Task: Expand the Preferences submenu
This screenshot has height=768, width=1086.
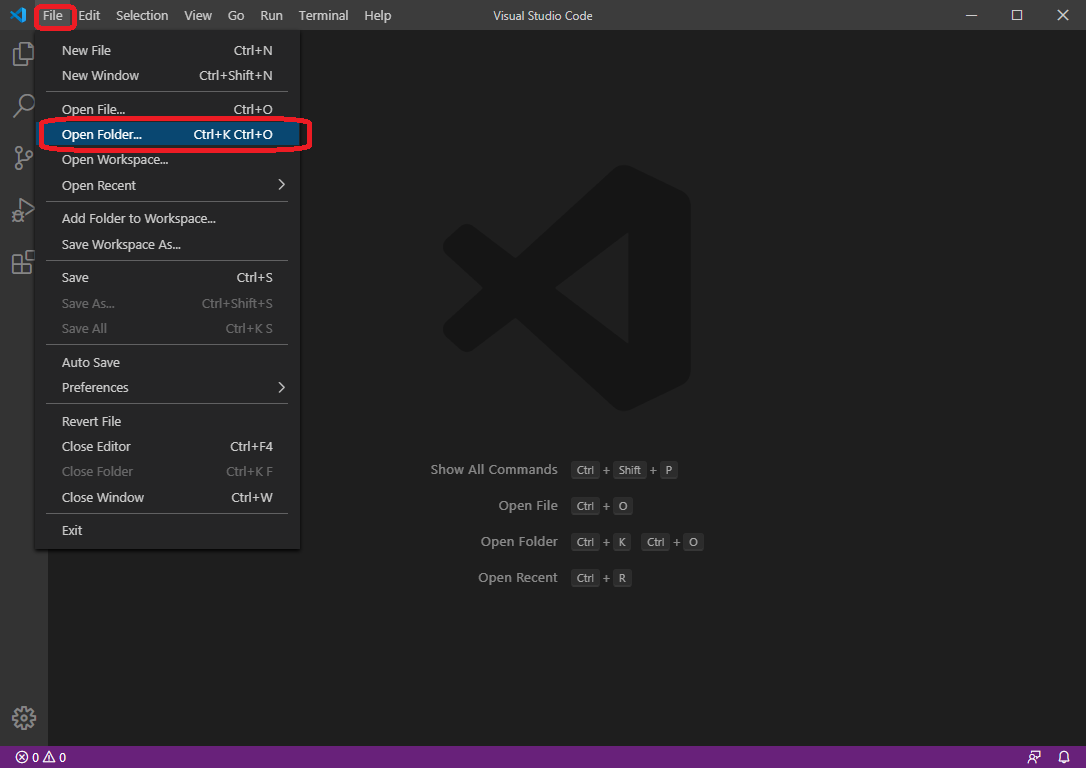Action: coord(167,388)
